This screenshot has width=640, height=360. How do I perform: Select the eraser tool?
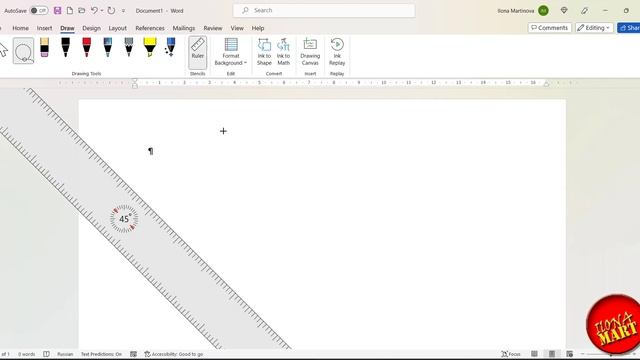[44, 47]
